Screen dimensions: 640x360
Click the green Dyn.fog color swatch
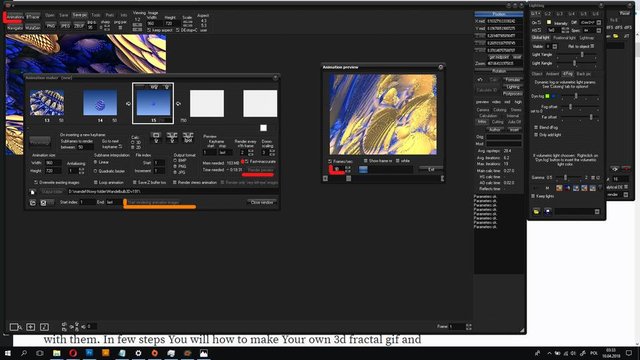[x=547, y=96]
